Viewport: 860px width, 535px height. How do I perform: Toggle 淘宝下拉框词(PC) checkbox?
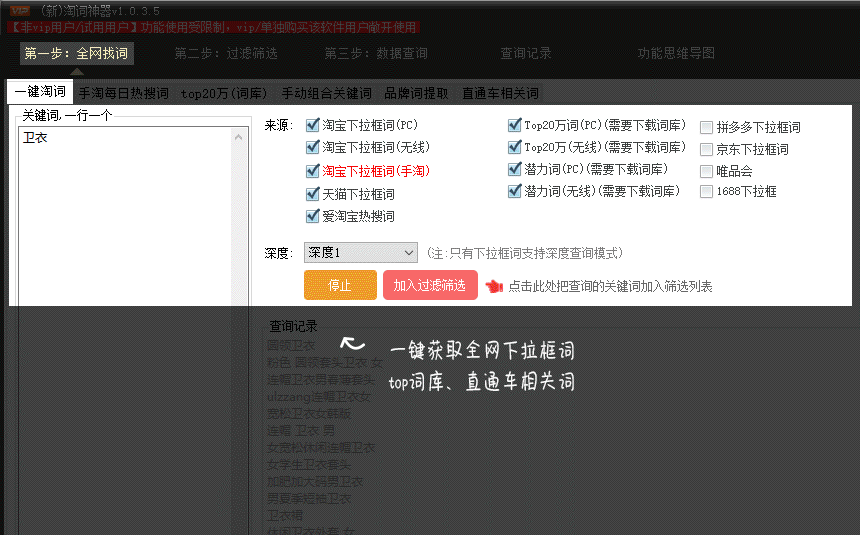312,125
